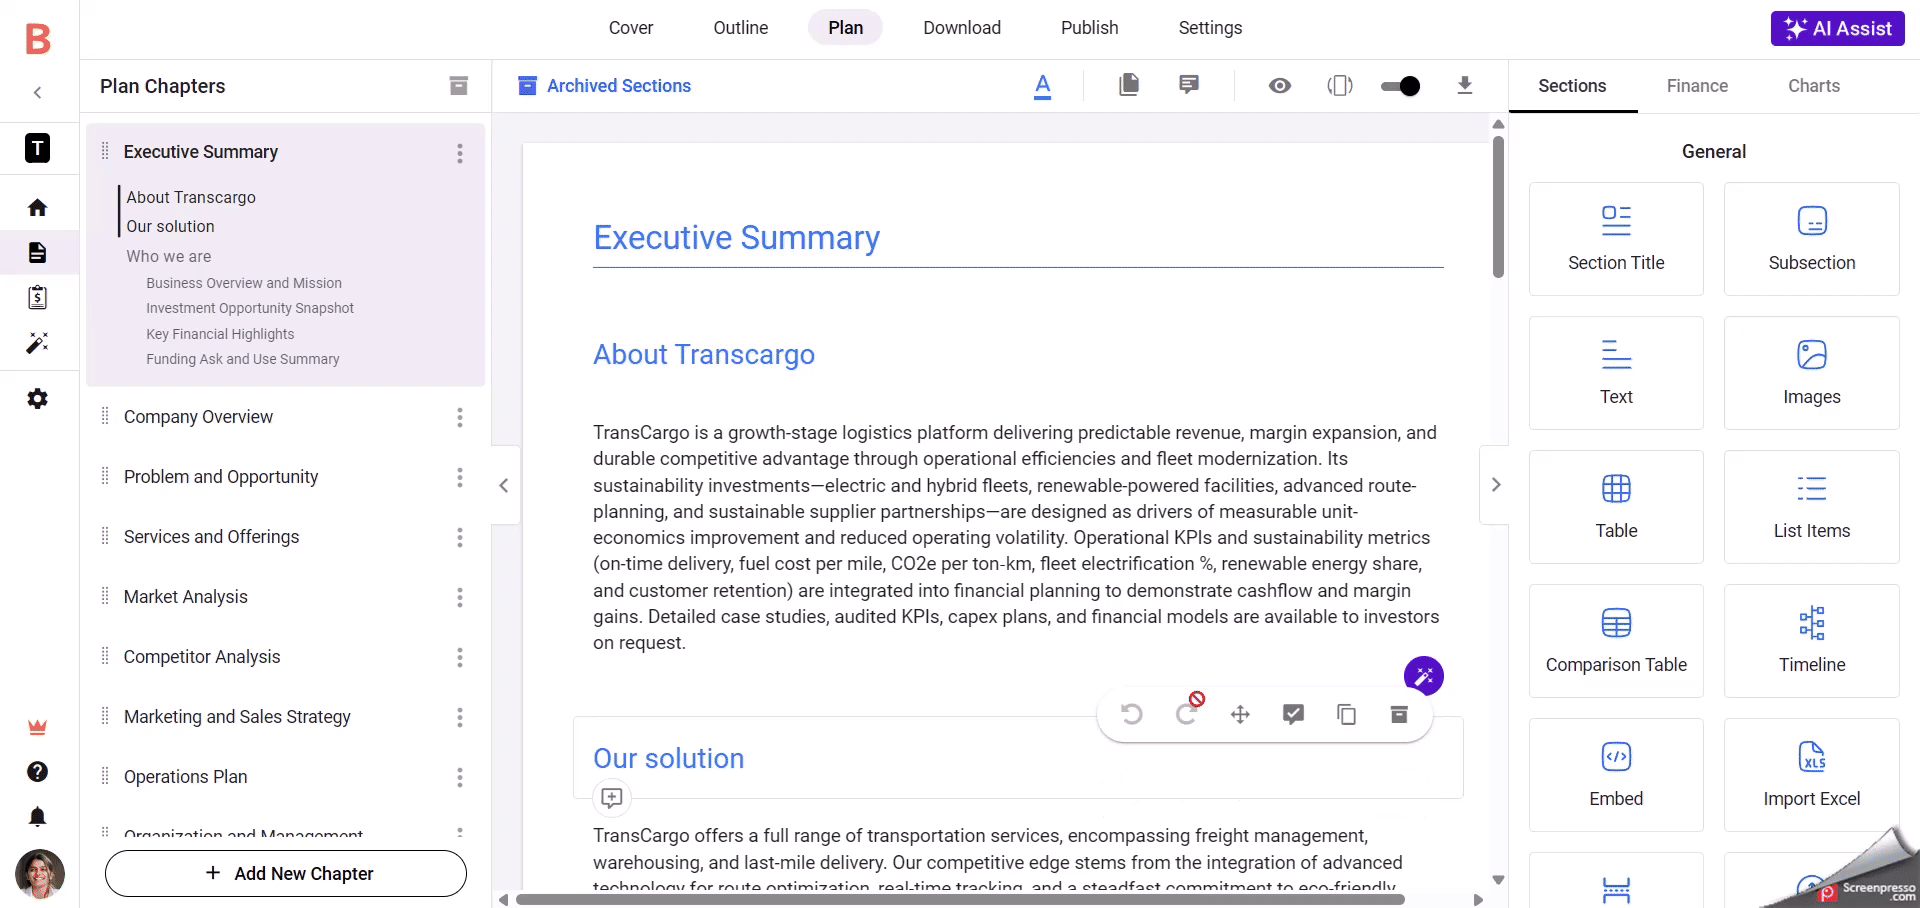Open Operations Plan options menu
Viewport: 1920px width, 908px height.
click(x=460, y=777)
